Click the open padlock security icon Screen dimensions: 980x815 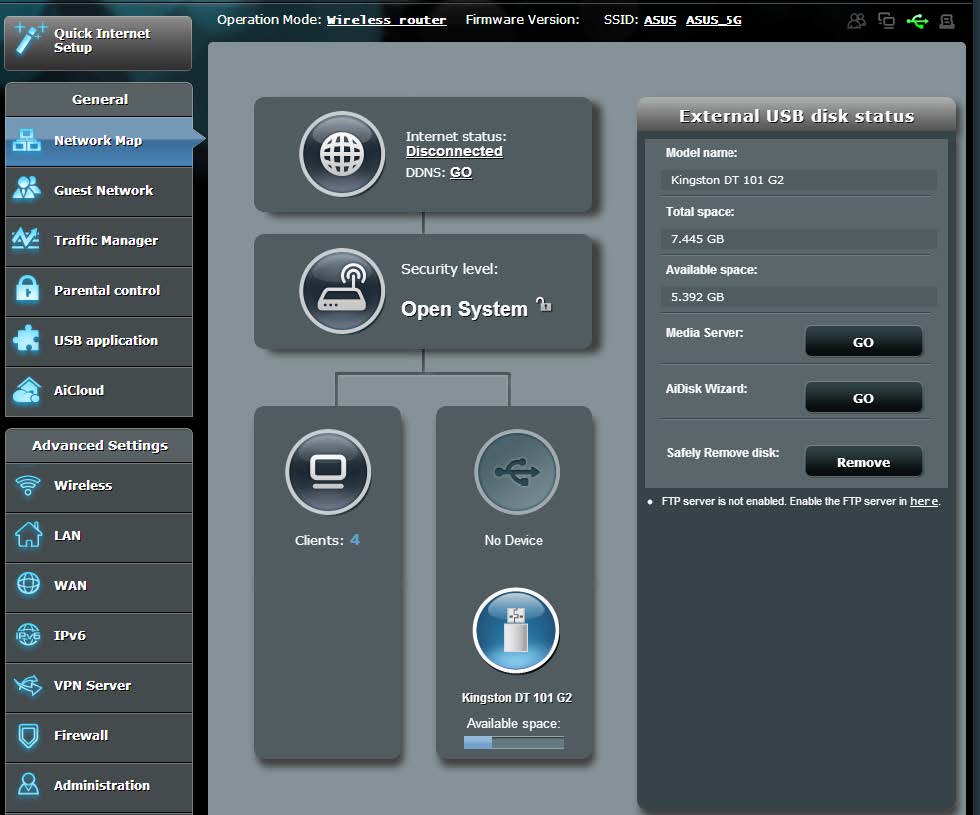tap(544, 305)
